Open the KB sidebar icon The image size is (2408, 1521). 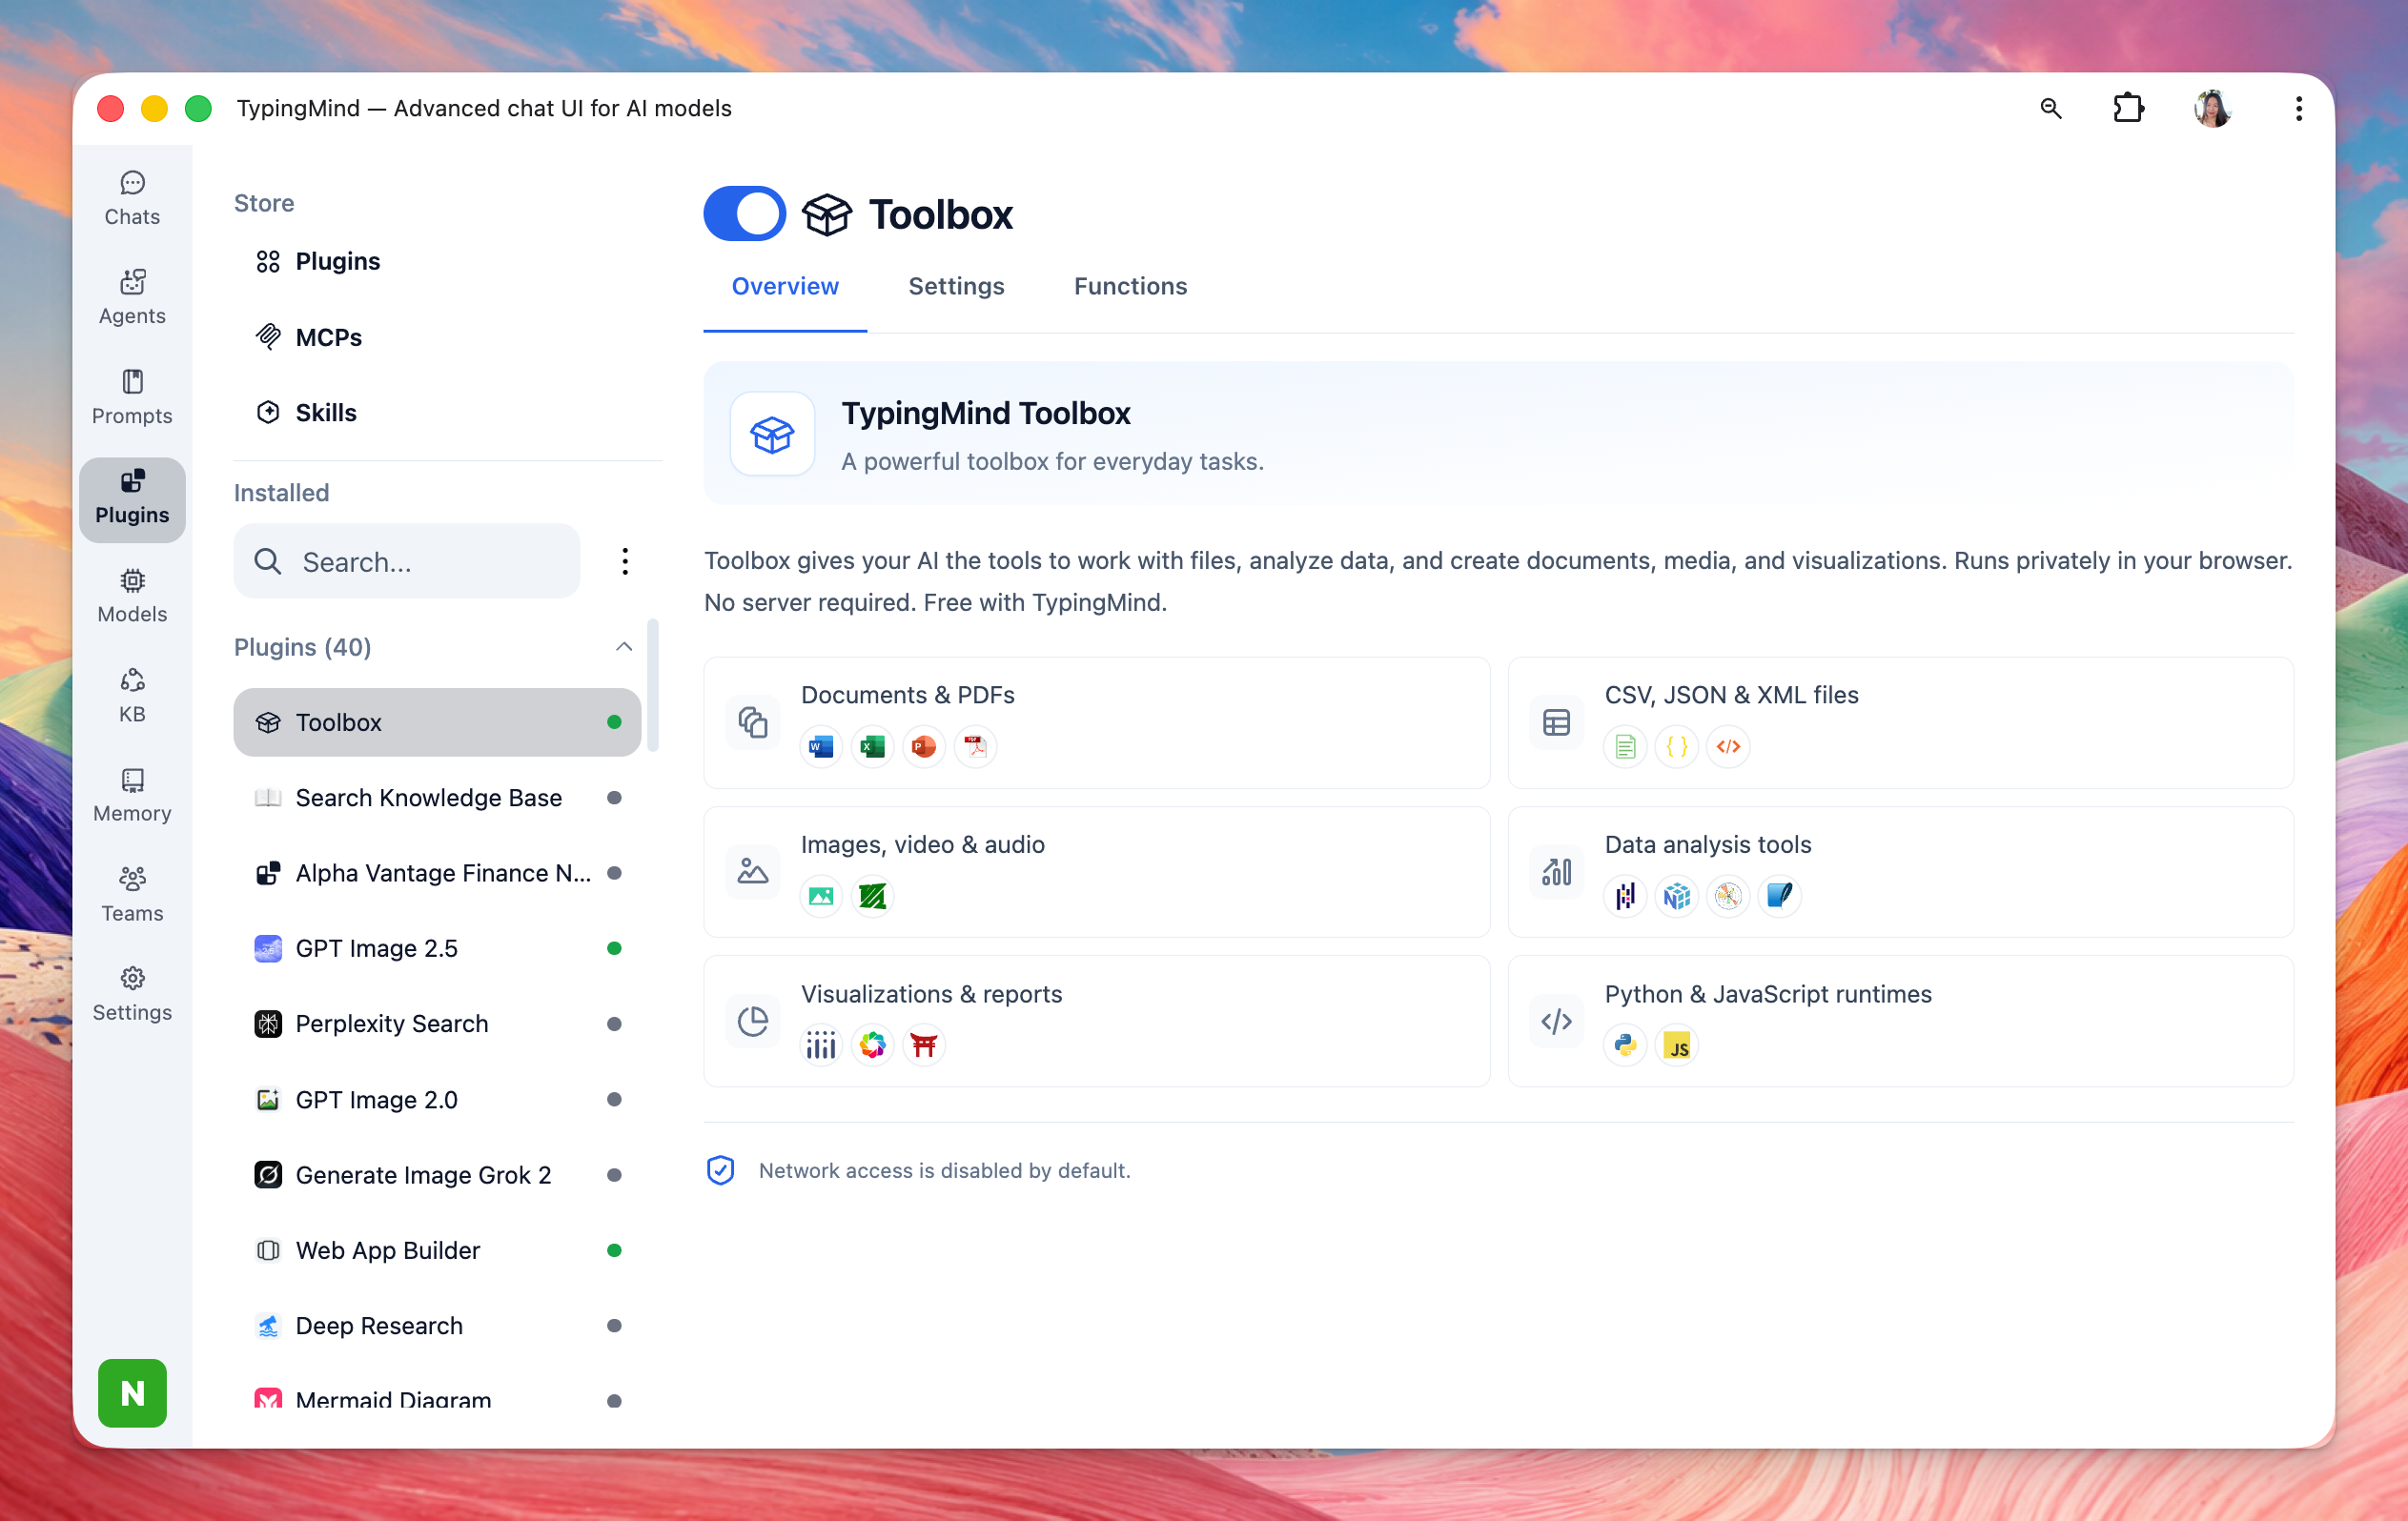(132, 696)
